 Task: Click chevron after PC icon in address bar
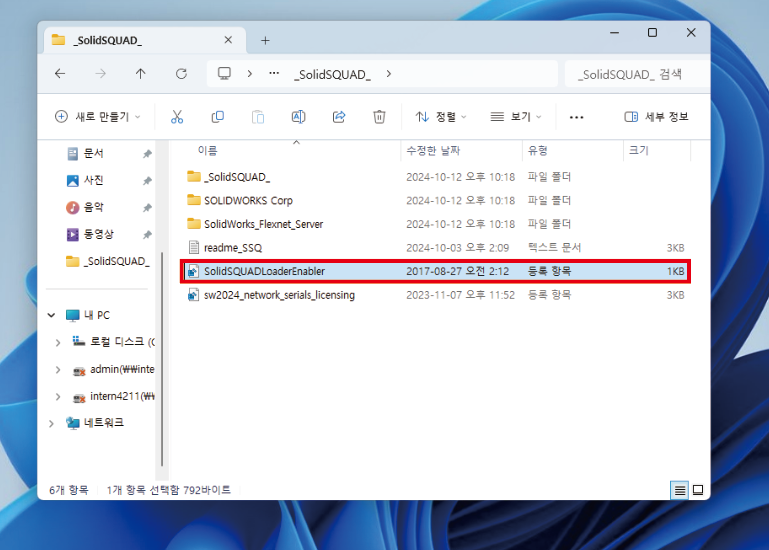(250, 74)
